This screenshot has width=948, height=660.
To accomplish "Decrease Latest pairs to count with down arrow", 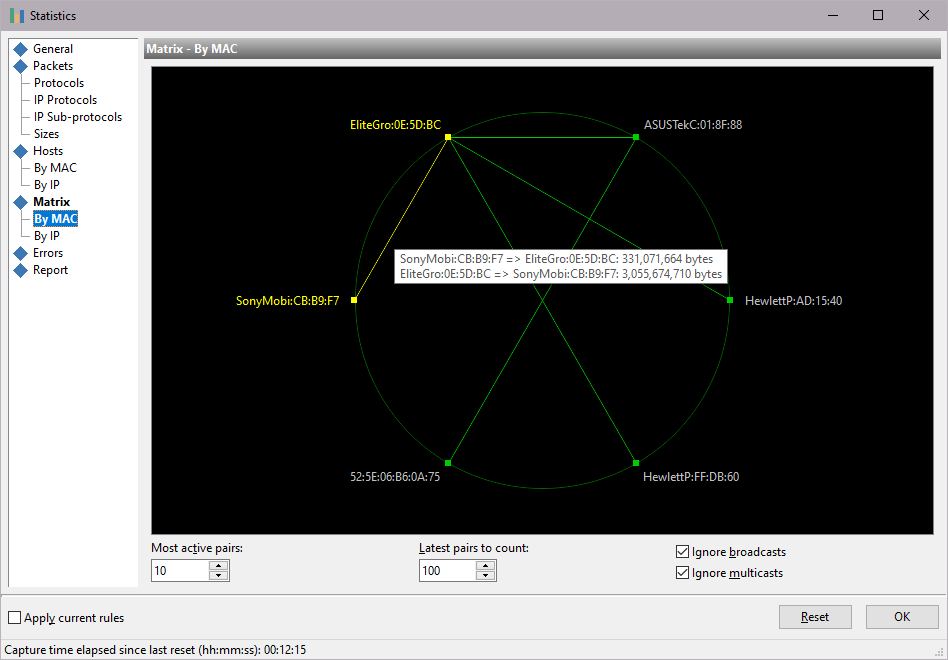I will point(487,575).
